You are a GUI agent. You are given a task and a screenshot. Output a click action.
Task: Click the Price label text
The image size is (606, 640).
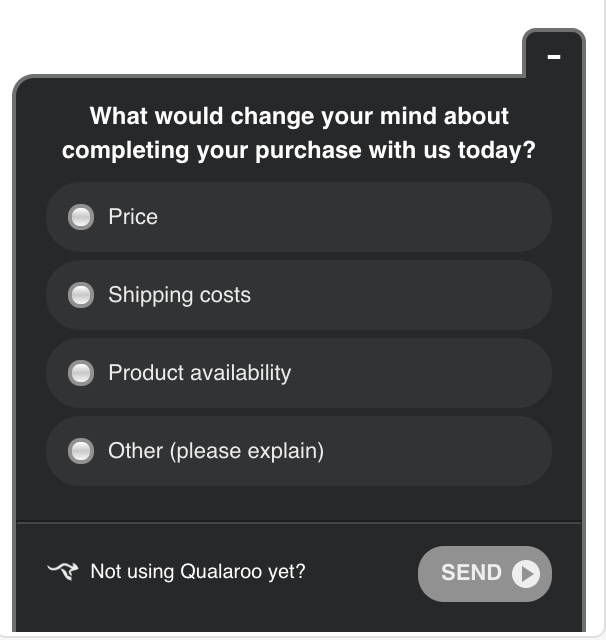click(x=133, y=216)
